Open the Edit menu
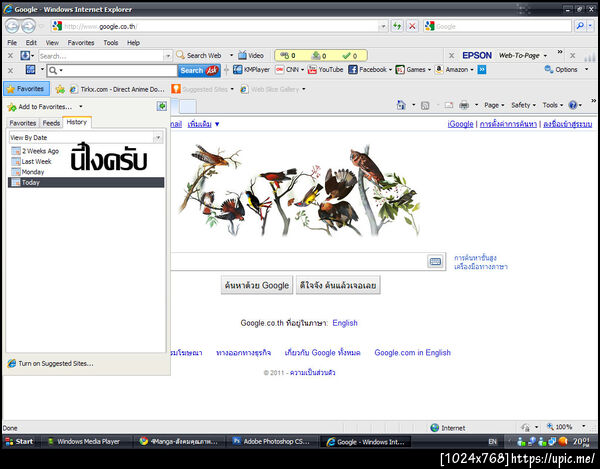Viewport: 600px width, 469px height. coord(31,42)
